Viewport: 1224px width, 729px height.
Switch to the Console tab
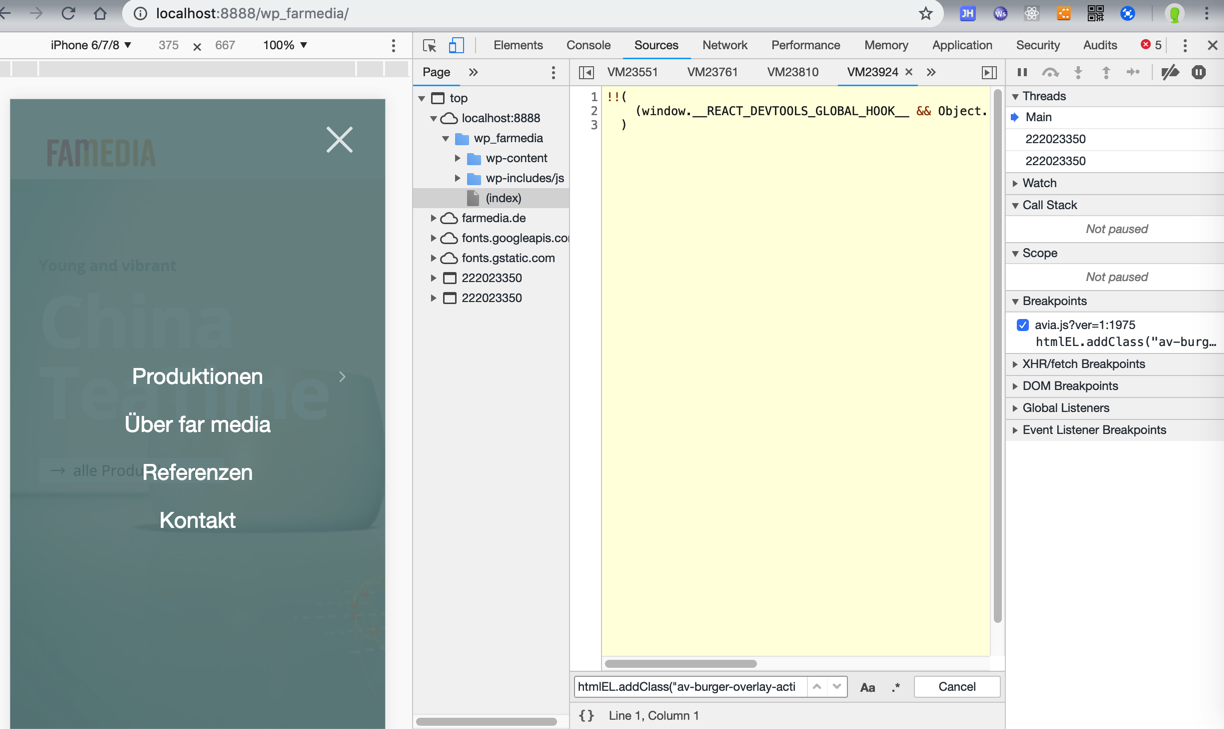[x=588, y=45]
